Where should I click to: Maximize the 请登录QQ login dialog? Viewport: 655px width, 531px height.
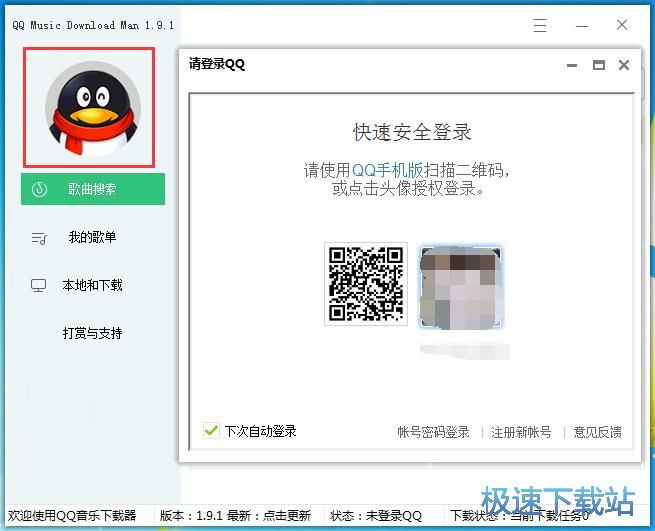[x=599, y=65]
